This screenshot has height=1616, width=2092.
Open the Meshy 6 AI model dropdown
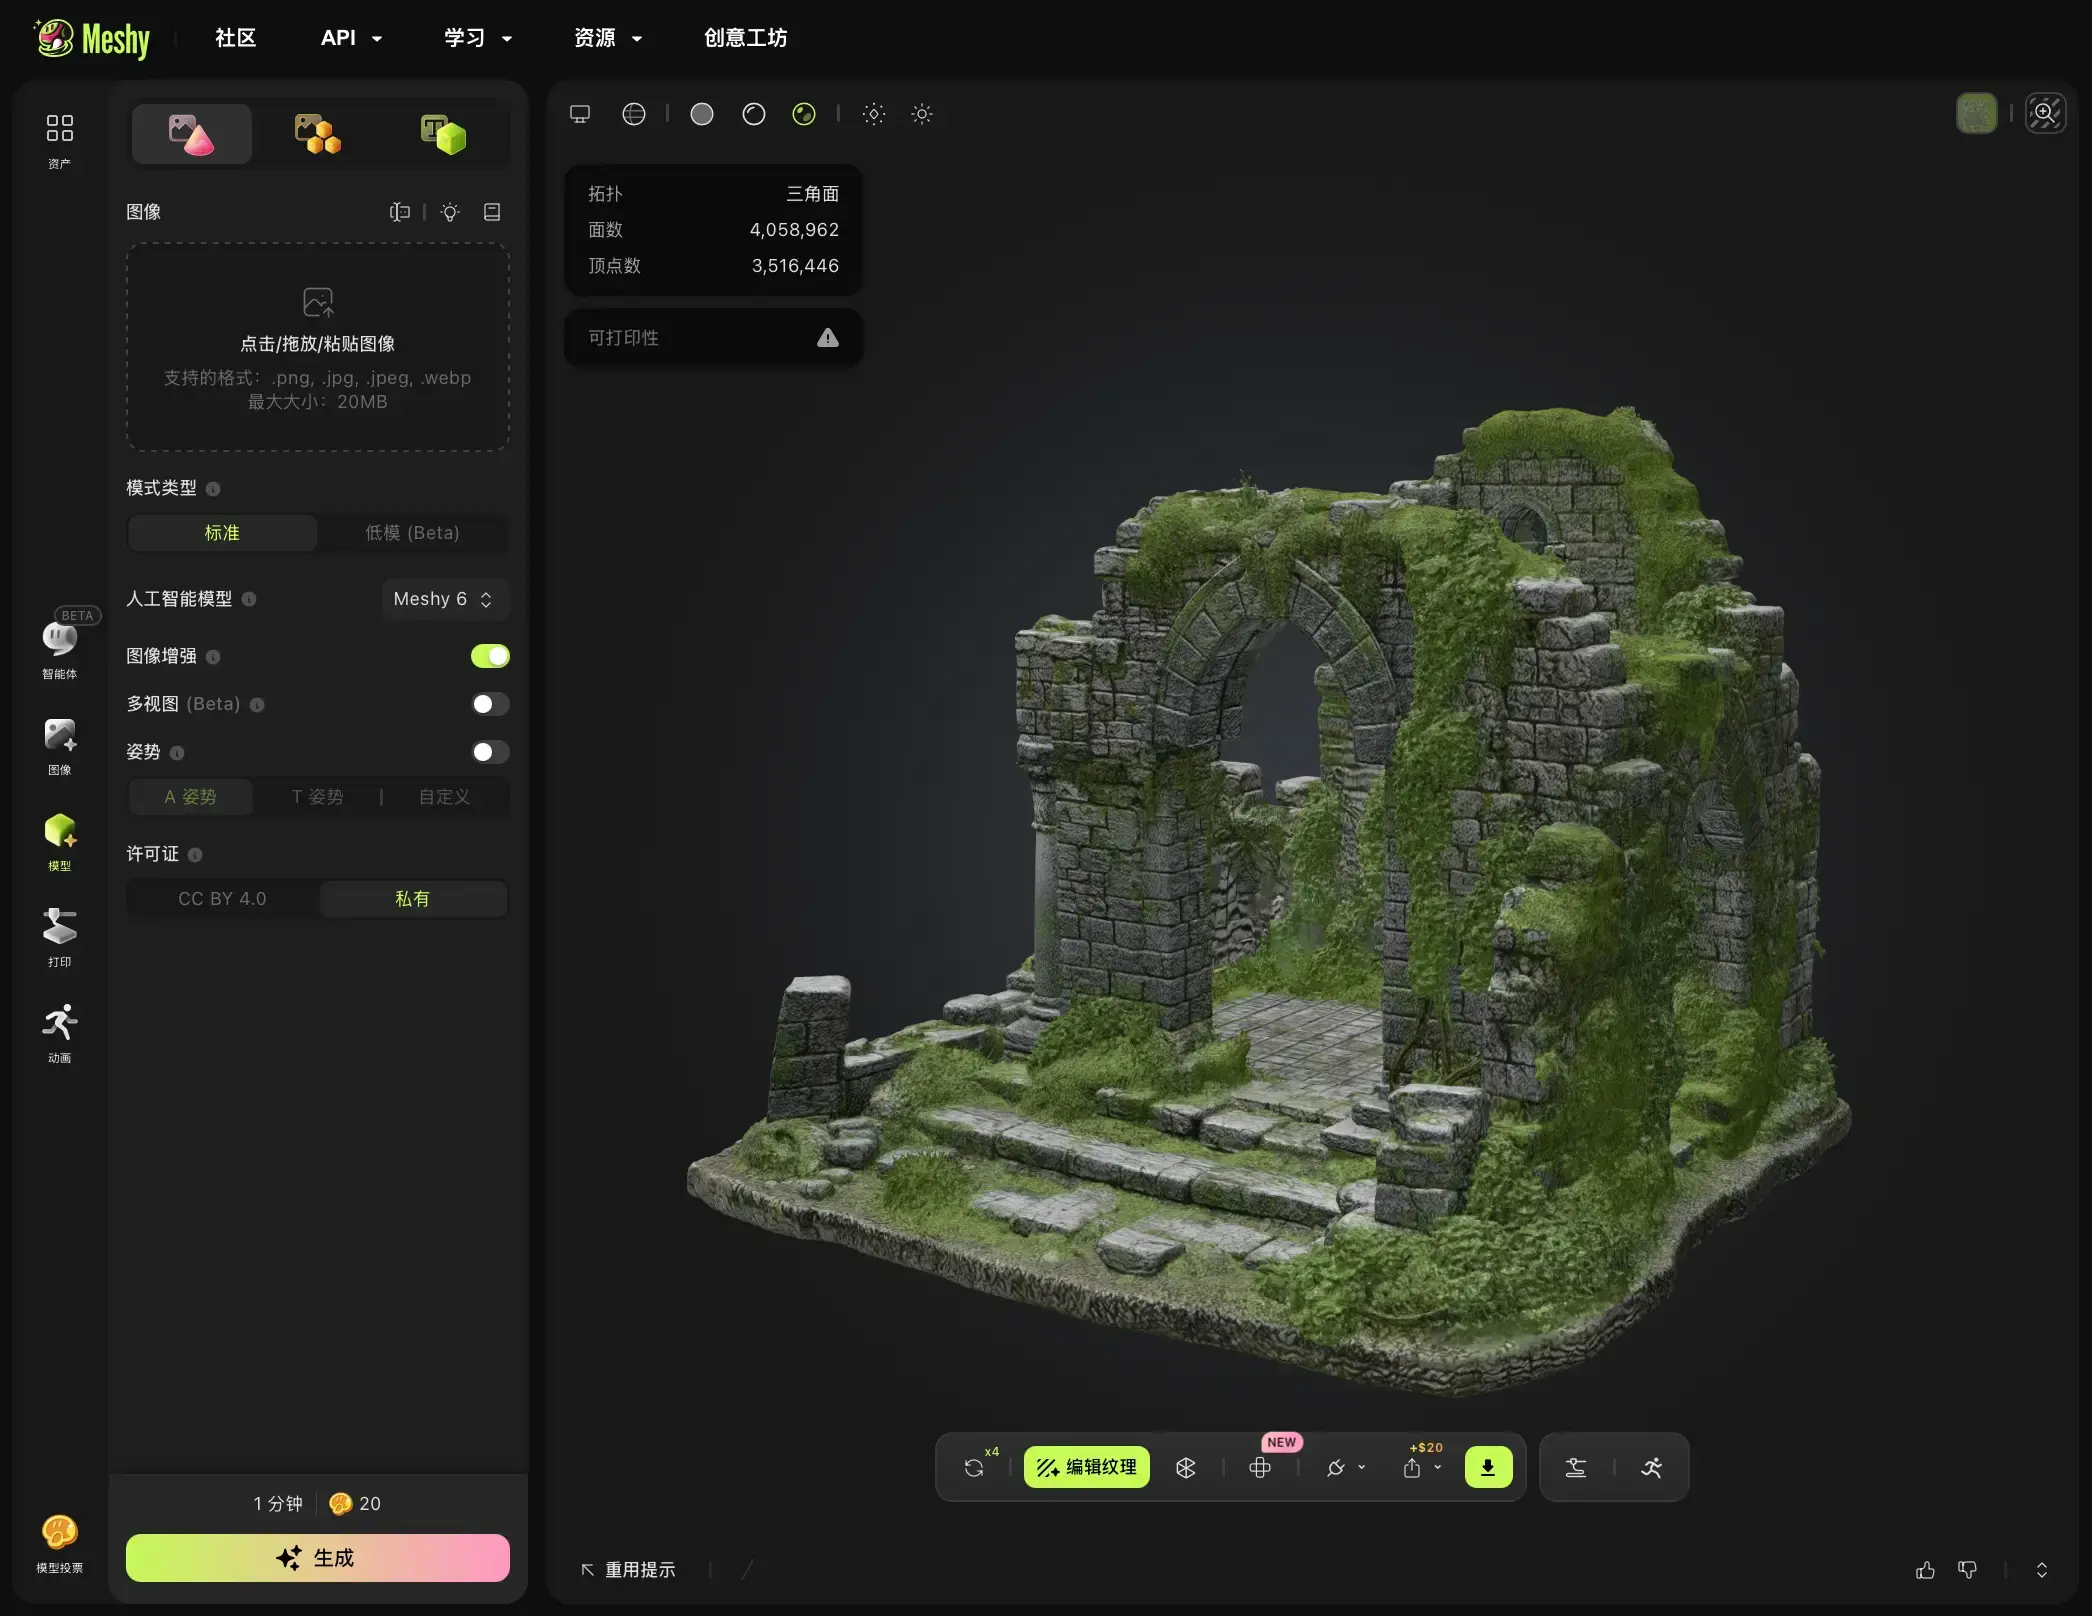(x=444, y=599)
